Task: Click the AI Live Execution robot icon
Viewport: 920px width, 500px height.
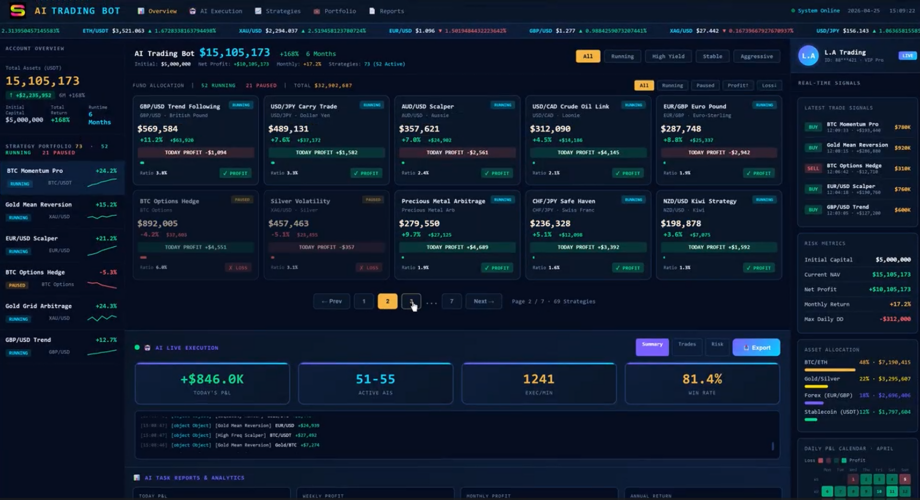Action: click(147, 348)
